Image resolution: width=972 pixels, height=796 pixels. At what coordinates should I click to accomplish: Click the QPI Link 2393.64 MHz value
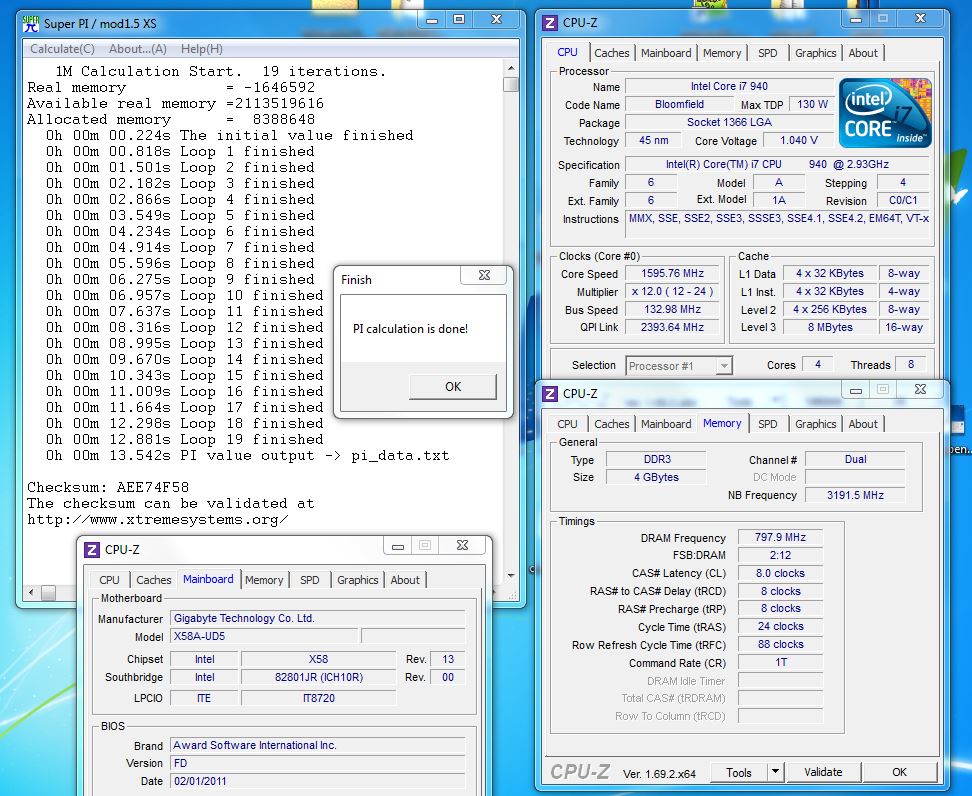(x=673, y=327)
